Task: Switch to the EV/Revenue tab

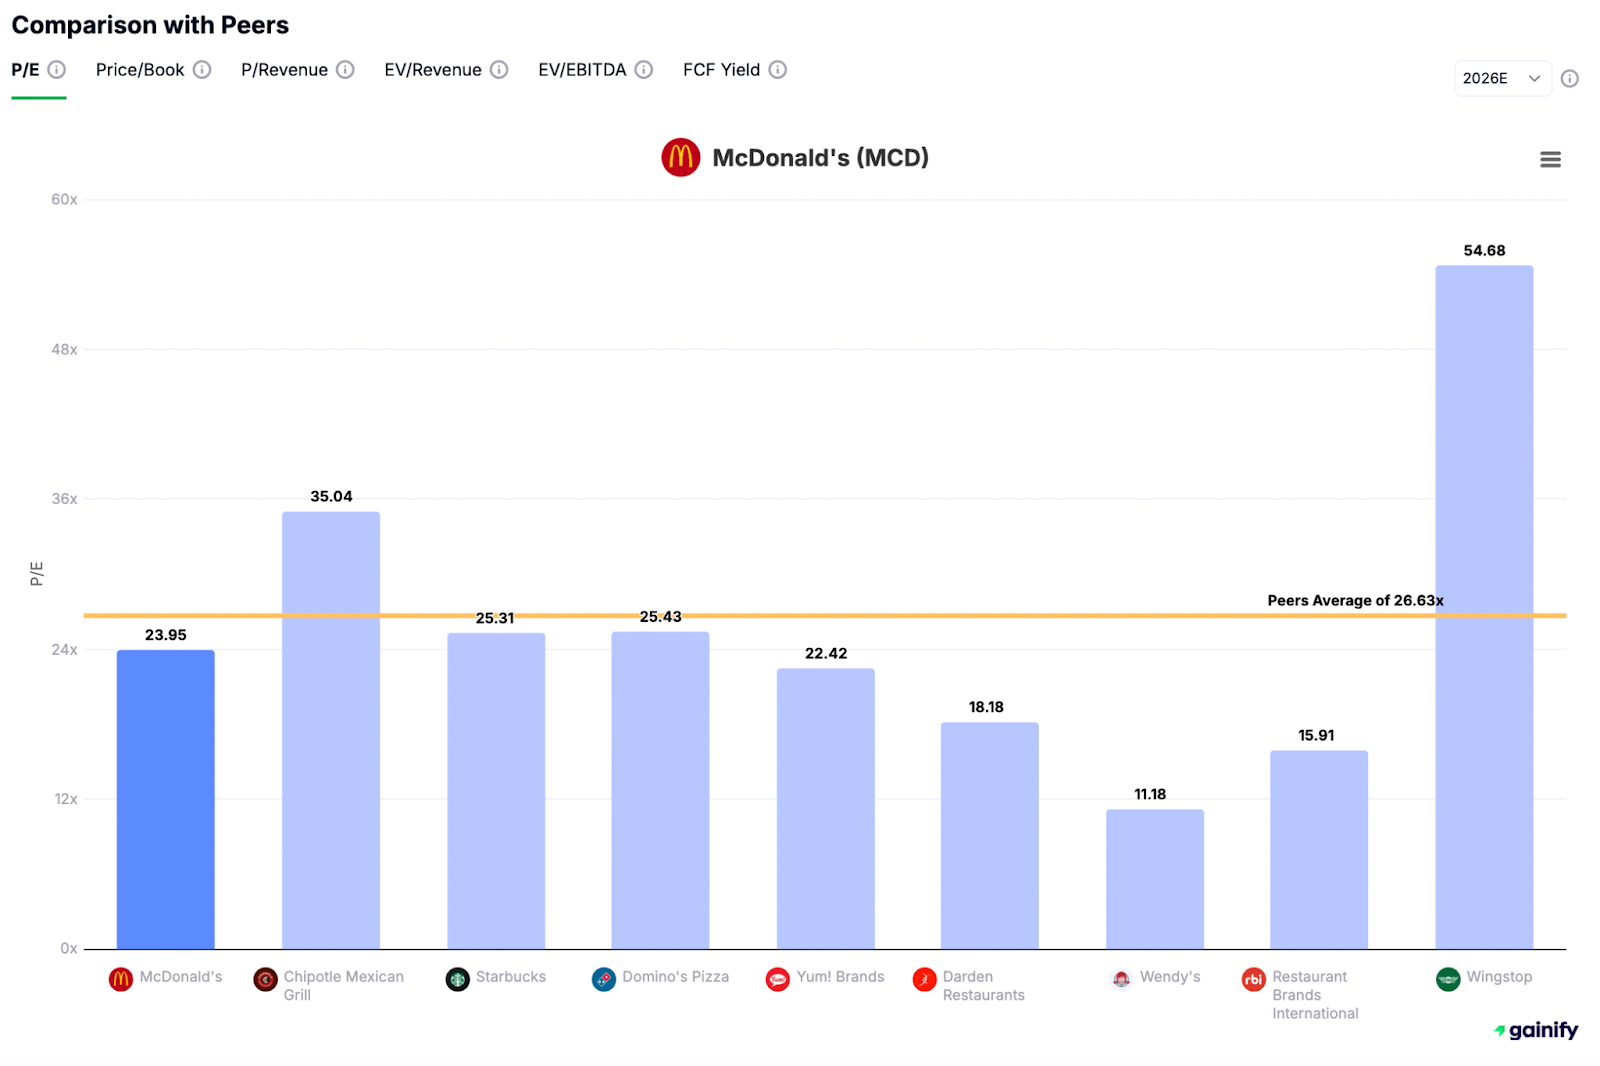Action: point(433,70)
